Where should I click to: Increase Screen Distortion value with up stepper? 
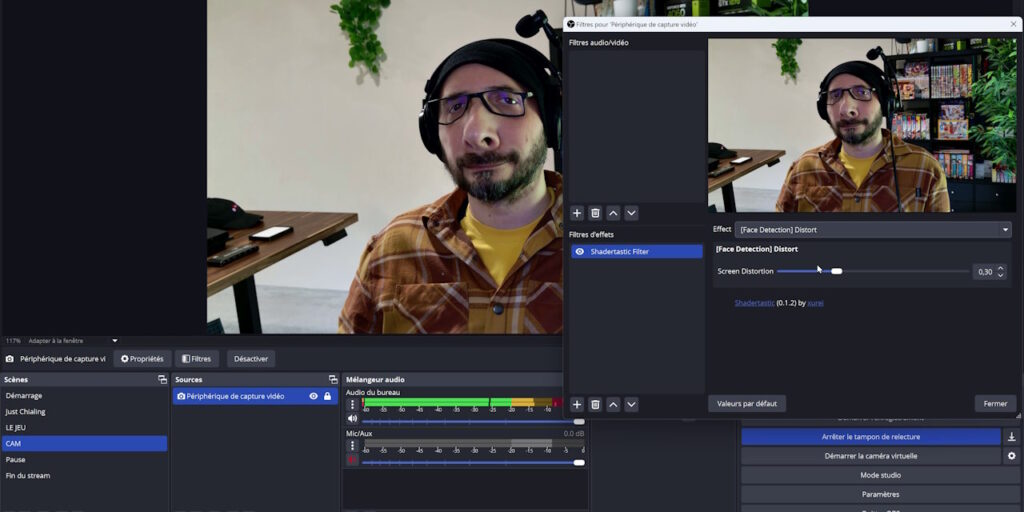tap(1000, 268)
